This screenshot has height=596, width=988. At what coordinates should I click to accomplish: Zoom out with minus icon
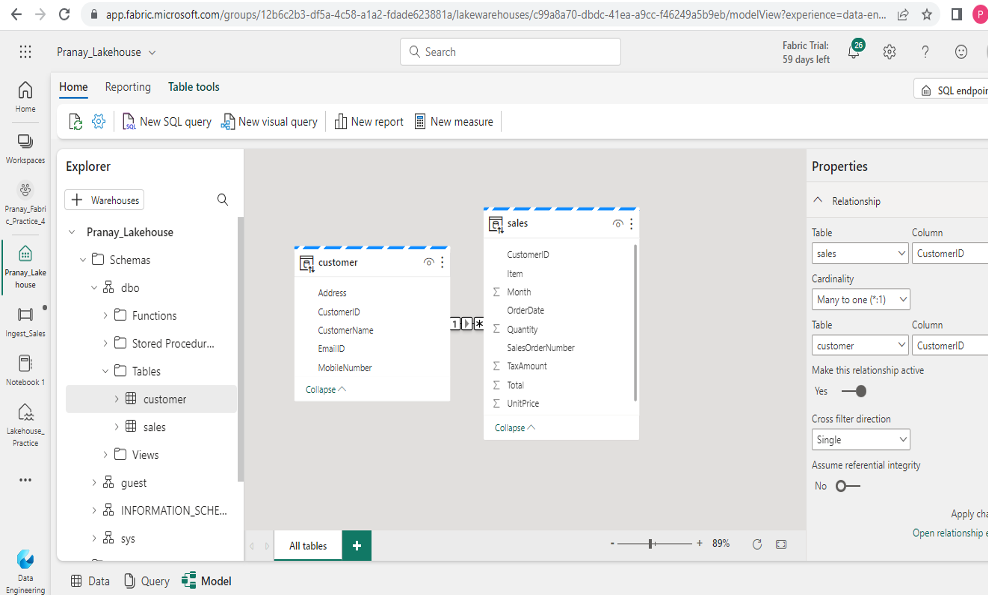coord(612,543)
